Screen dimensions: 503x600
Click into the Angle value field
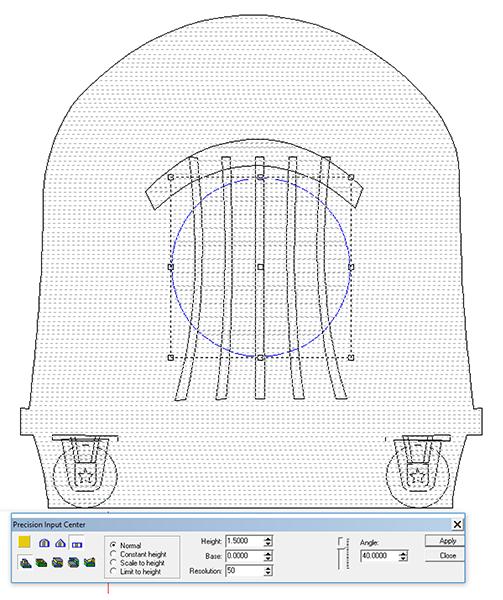[x=379, y=556]
